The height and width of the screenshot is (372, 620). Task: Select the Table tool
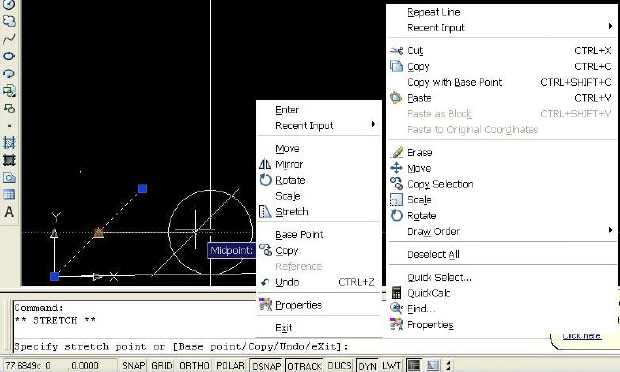[9, 194]
